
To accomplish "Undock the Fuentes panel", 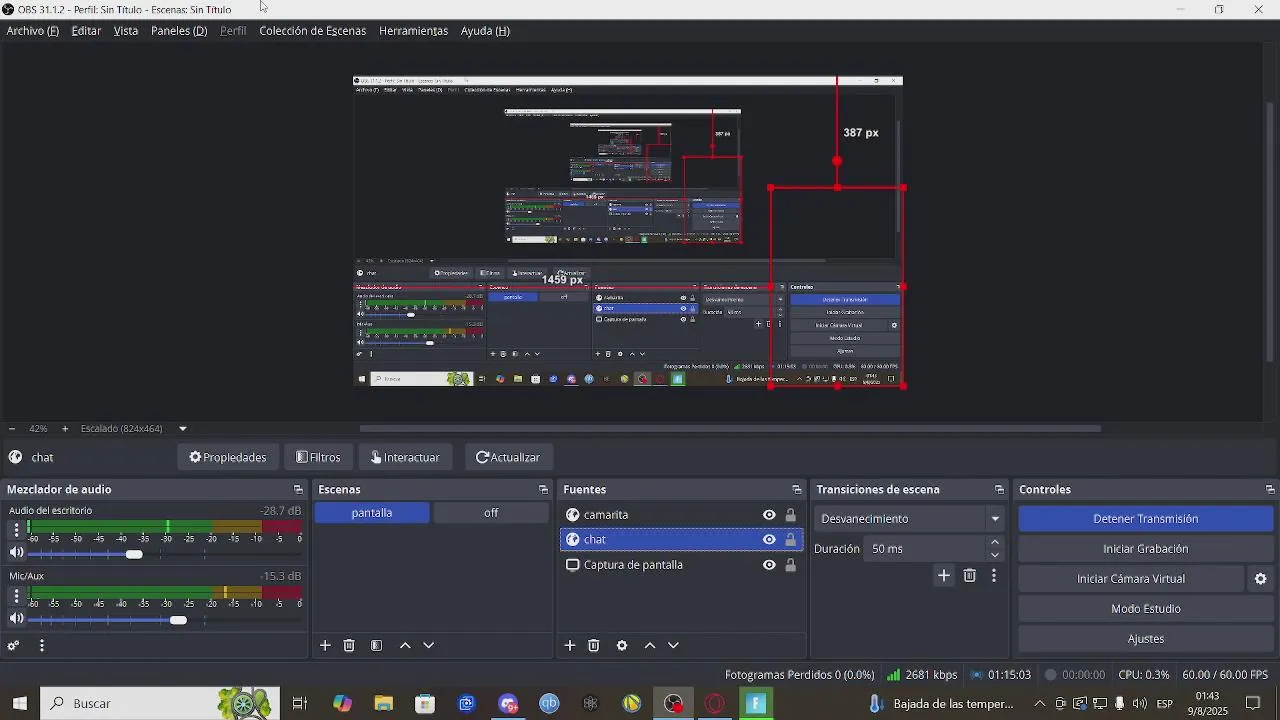I will (x=797, y=490).
